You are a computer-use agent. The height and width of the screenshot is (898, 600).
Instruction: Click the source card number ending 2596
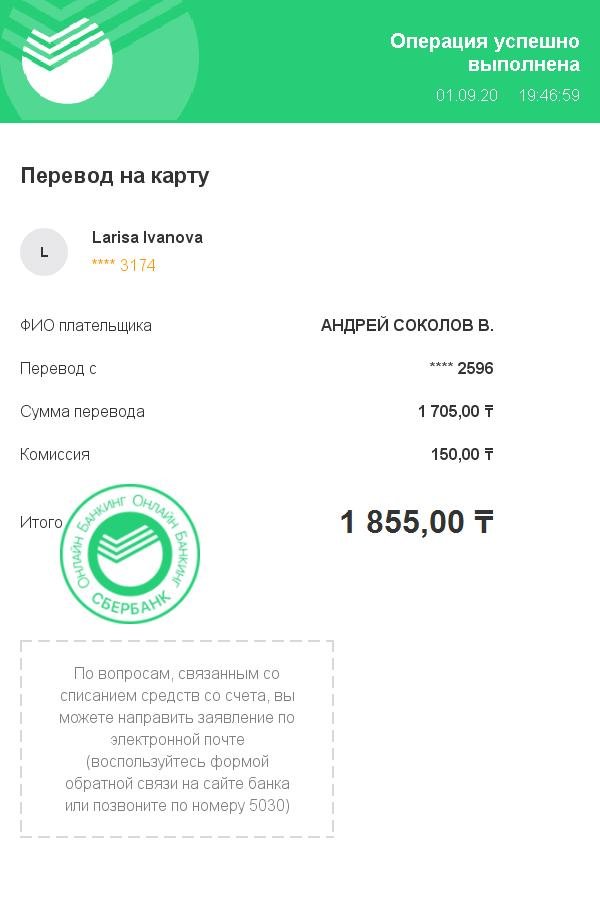coord(461,368)
